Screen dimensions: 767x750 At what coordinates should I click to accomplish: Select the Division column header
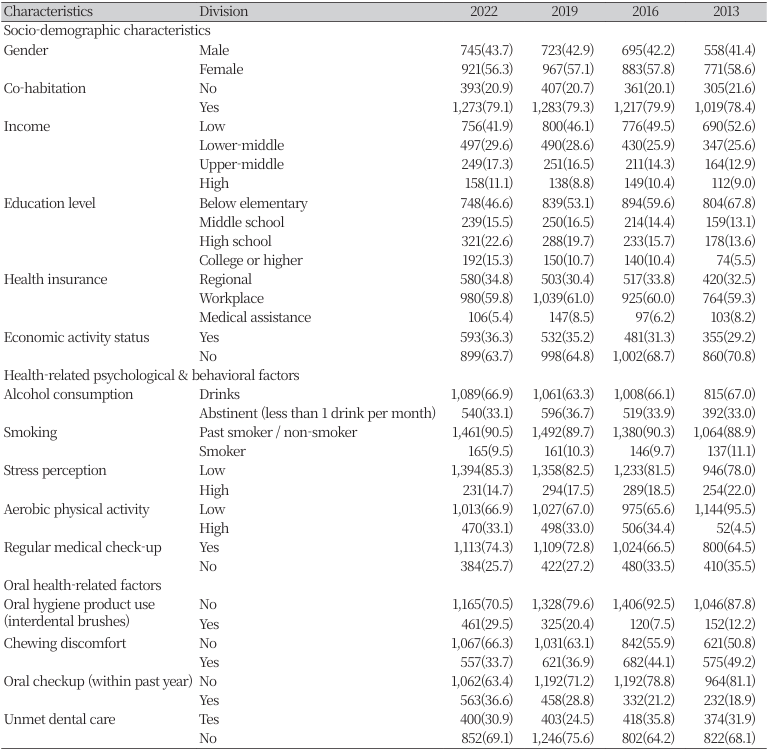[224, 11]
